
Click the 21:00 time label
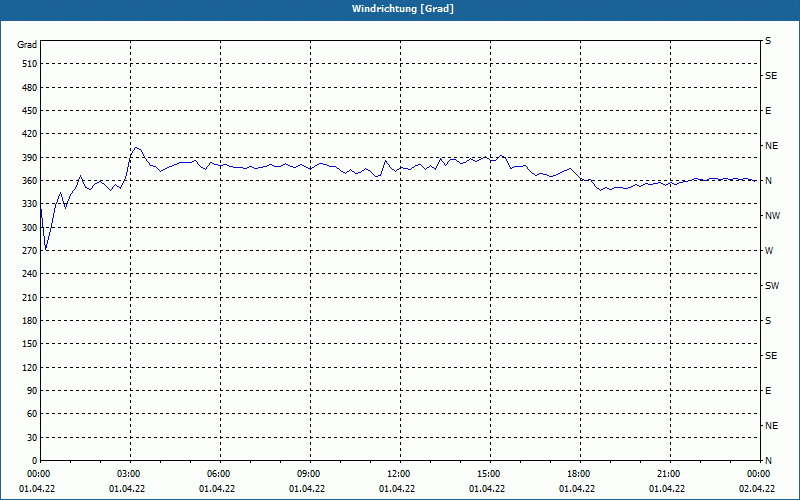667,474
